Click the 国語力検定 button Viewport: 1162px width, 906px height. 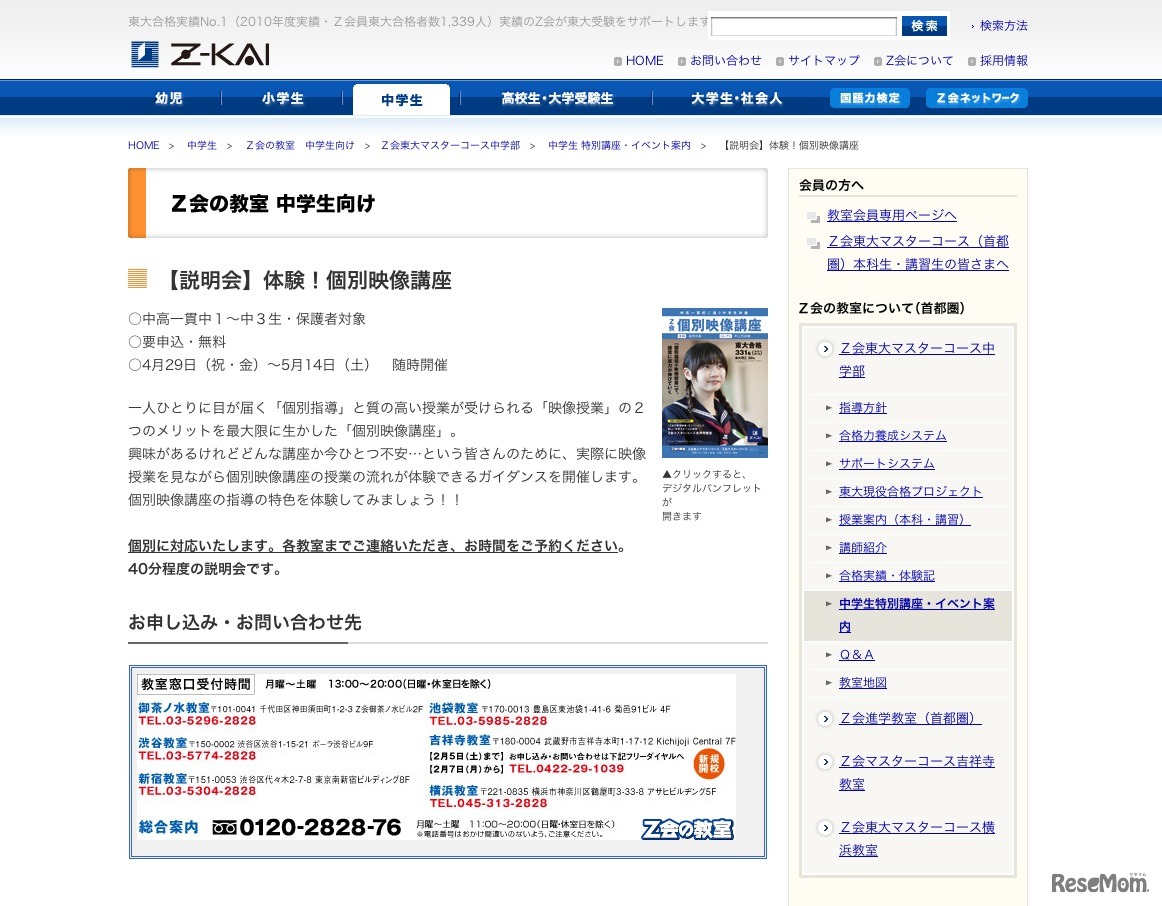[869, 98]
